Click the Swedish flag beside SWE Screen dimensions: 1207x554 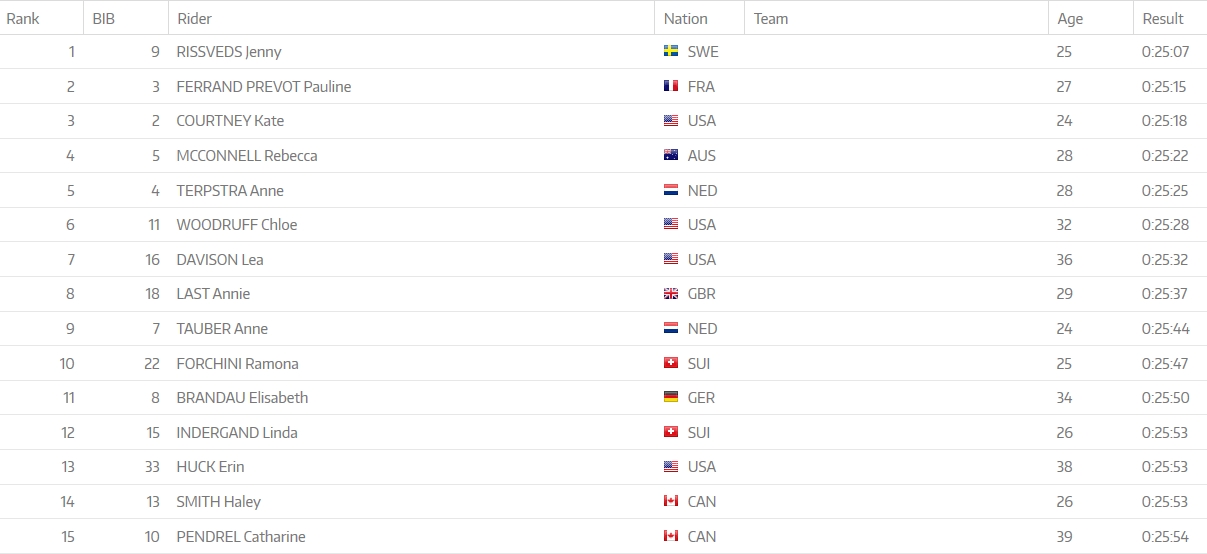click(x=671, y=51)
